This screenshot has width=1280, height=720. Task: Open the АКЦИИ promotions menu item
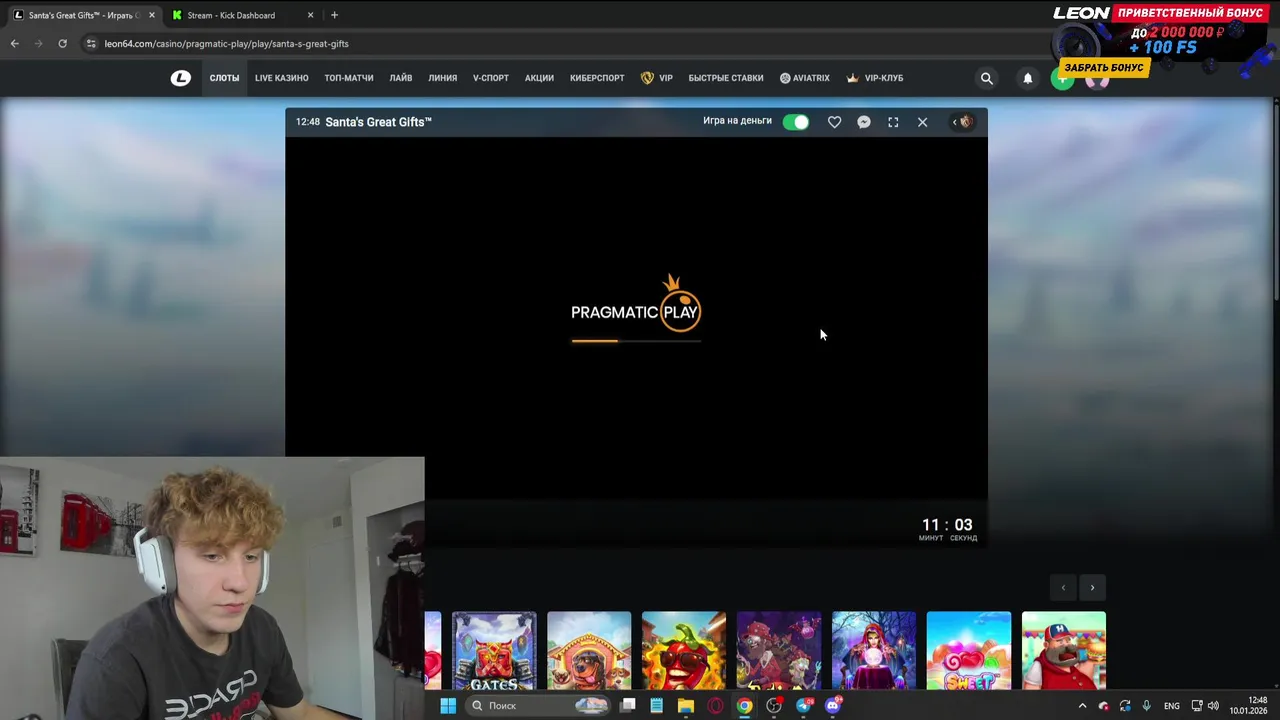(x=539, y=78)
